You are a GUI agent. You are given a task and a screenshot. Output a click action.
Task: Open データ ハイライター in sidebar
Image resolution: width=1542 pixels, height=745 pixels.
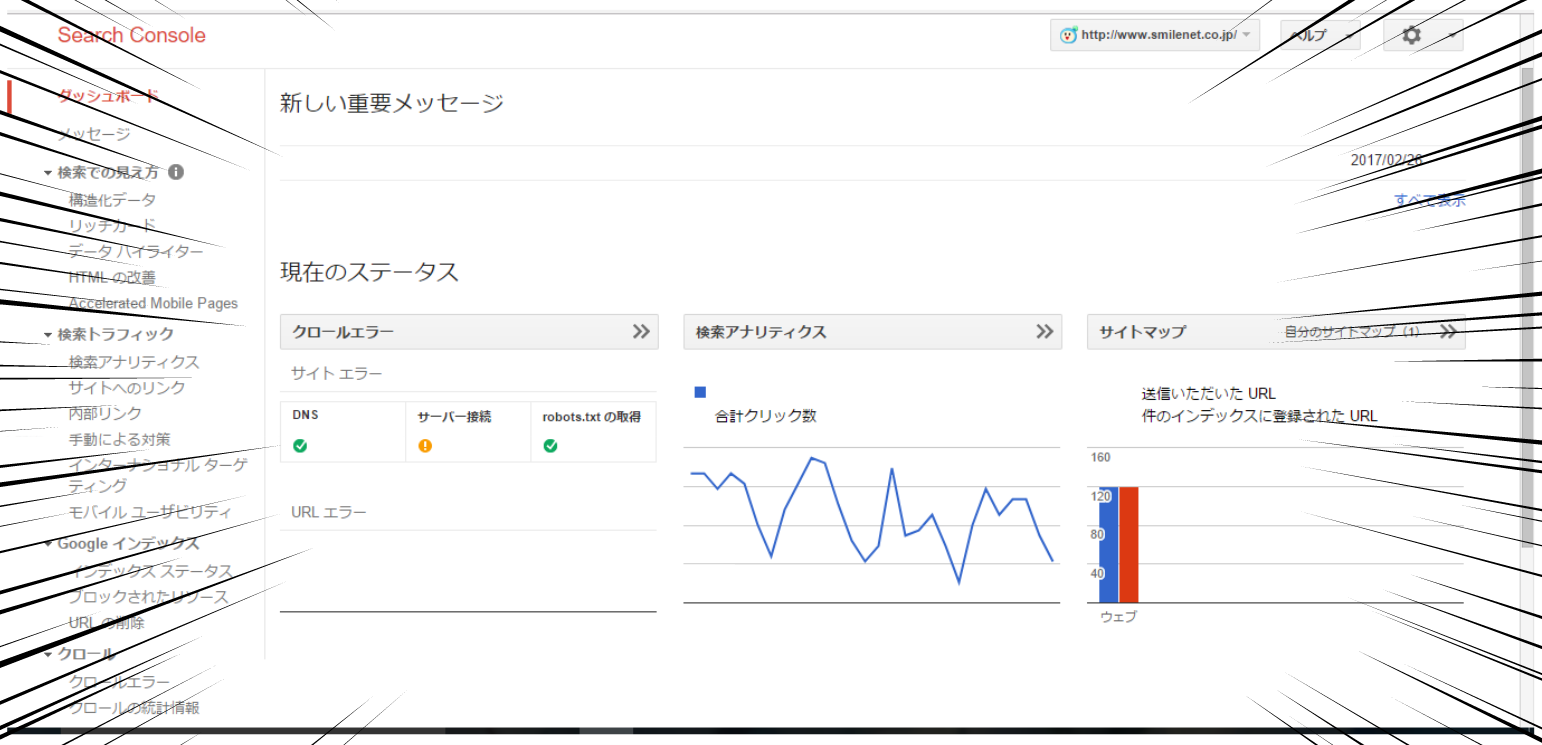coord(136,251)
